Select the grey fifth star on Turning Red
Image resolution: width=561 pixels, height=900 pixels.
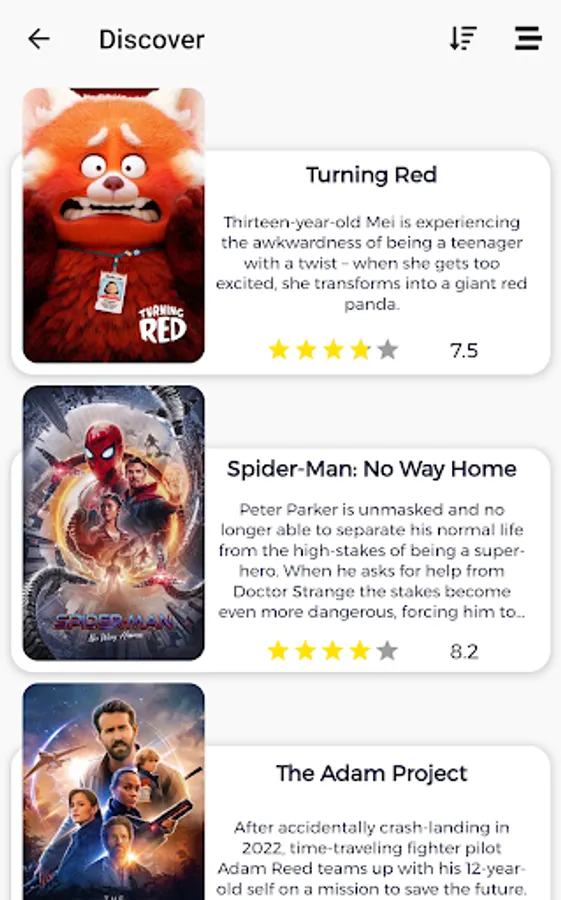point(388,349)
